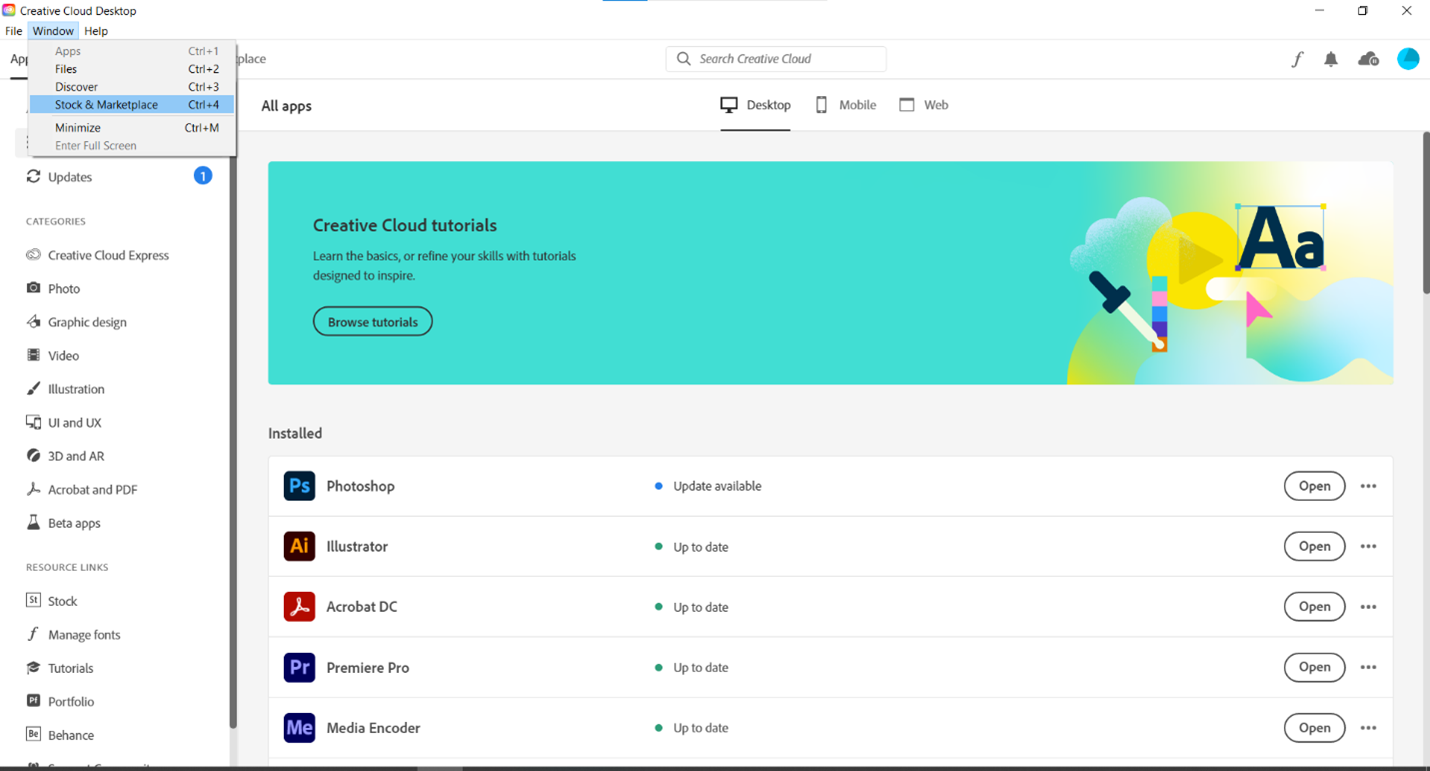Open the notifications bell
Image resolution: width=1430 pixels, height=771 pixels.
(1331, 59)
